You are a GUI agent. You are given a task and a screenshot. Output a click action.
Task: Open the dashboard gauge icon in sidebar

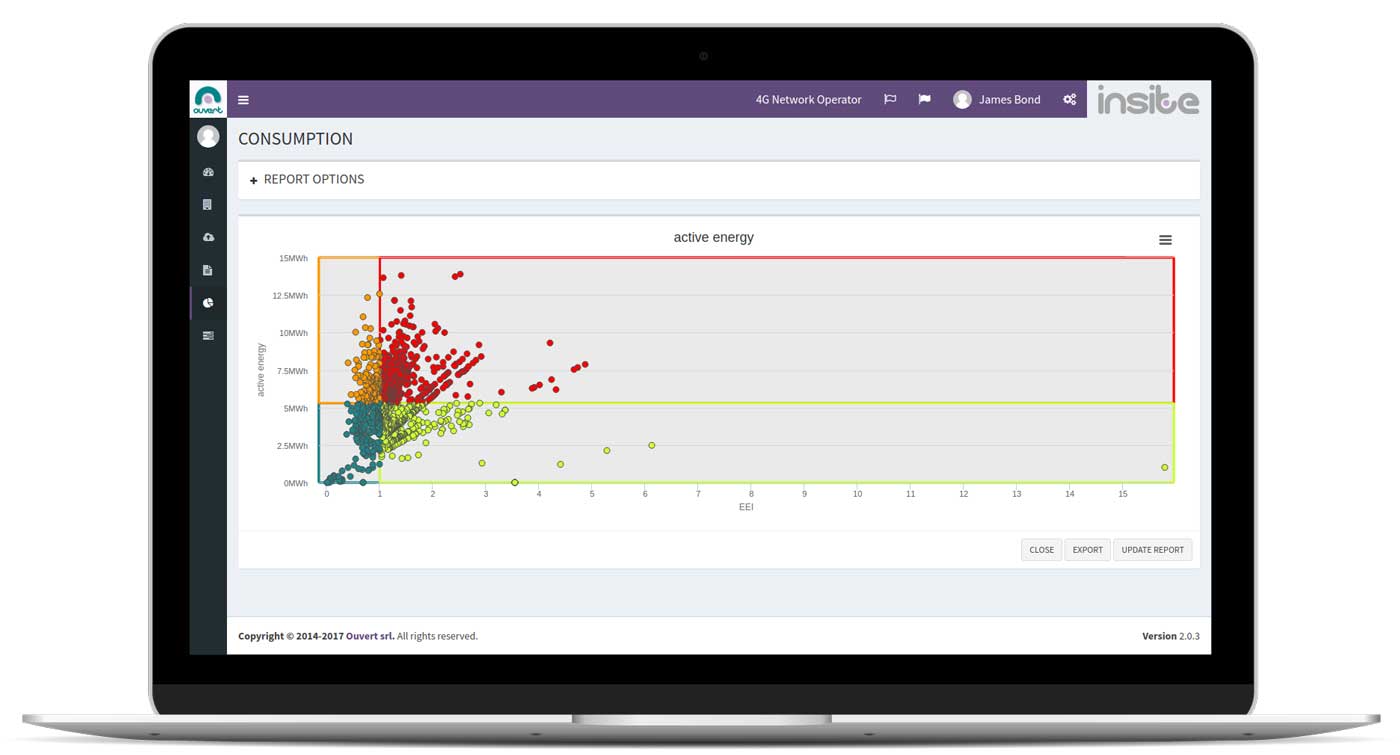pyautogui.click(x=208, y=172)
